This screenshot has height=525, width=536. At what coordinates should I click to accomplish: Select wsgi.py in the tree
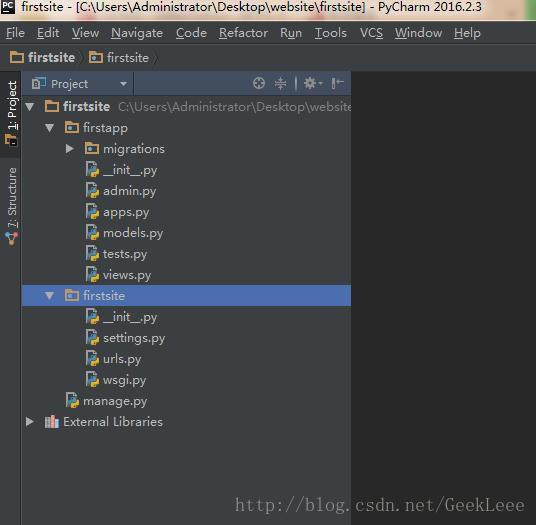click(x=186, y=380)
